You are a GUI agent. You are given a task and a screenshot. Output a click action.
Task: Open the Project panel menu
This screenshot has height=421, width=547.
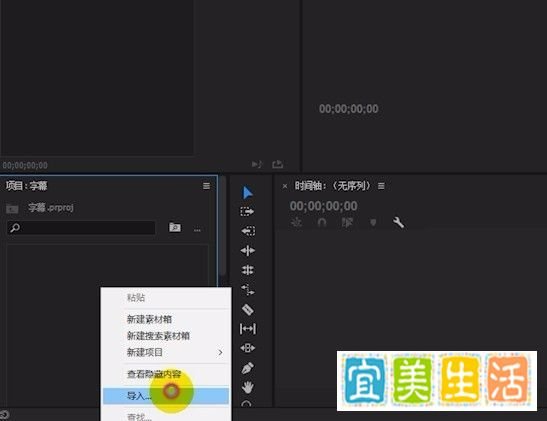click(x=207, y=186)
